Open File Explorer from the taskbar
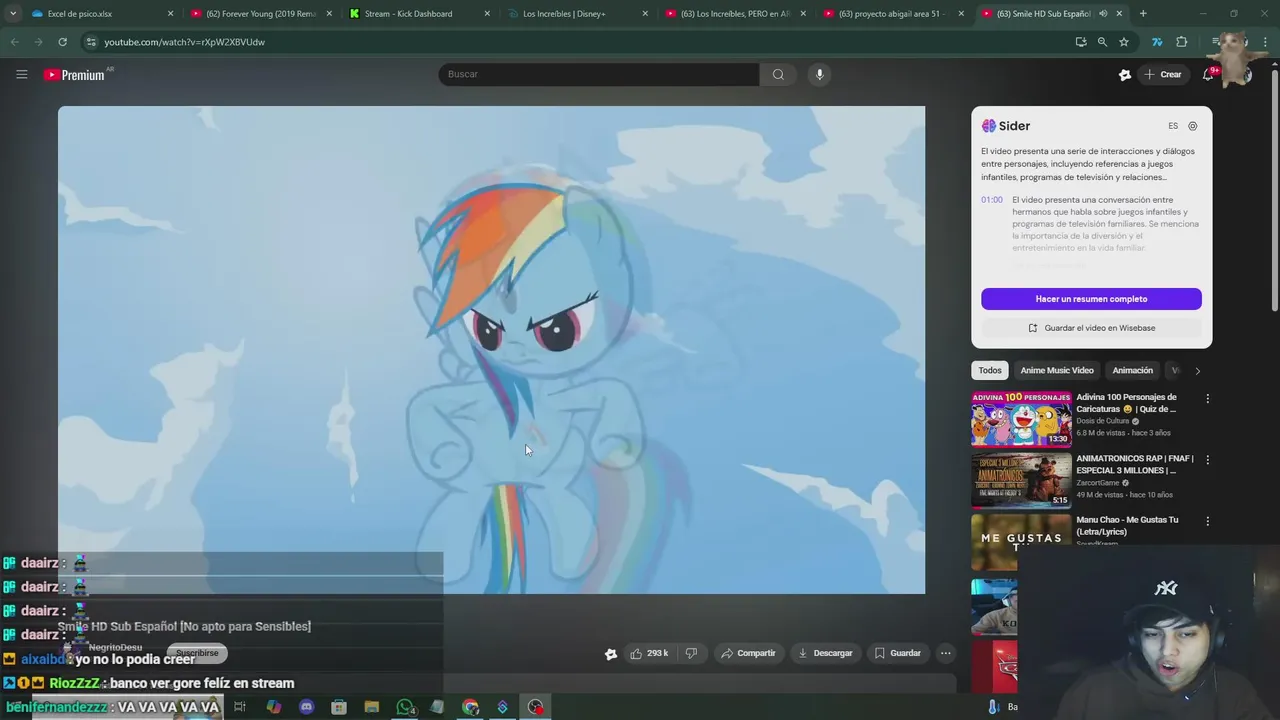This screenshot has width=1280, height=720. pos(372,707)
